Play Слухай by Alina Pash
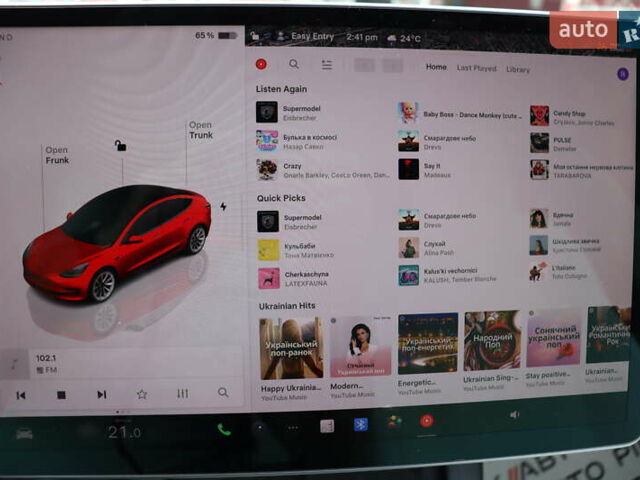The image size is (640, 480). coord(426,248)
